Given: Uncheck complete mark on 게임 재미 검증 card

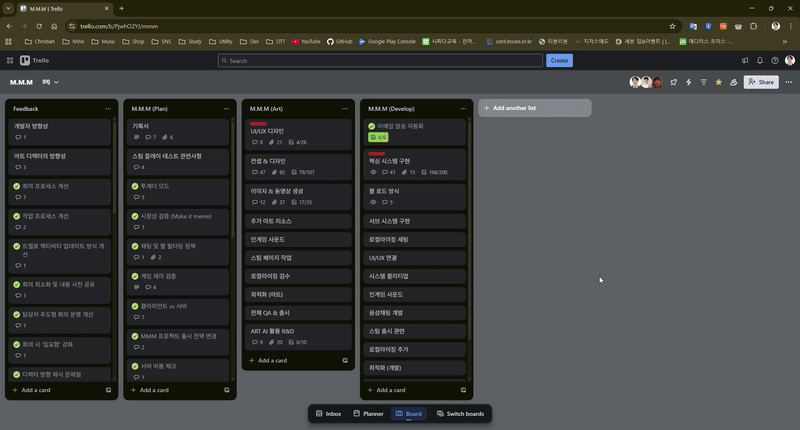Looking at the screenshot, I should click(x=135, y=276).
